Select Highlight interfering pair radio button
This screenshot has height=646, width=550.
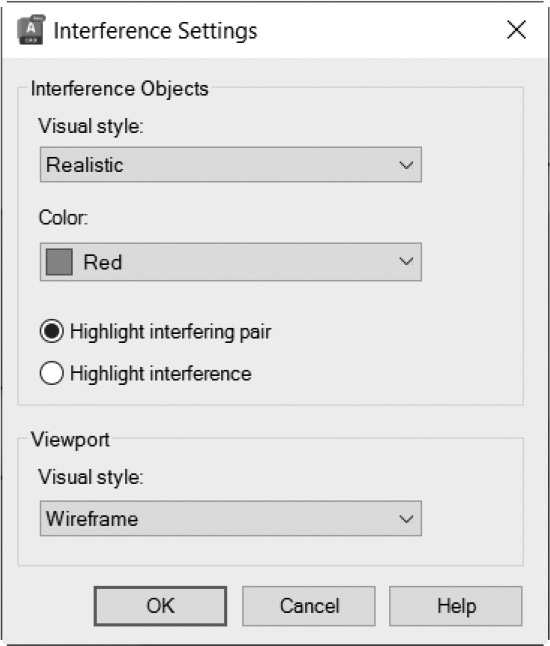point(51,331)
